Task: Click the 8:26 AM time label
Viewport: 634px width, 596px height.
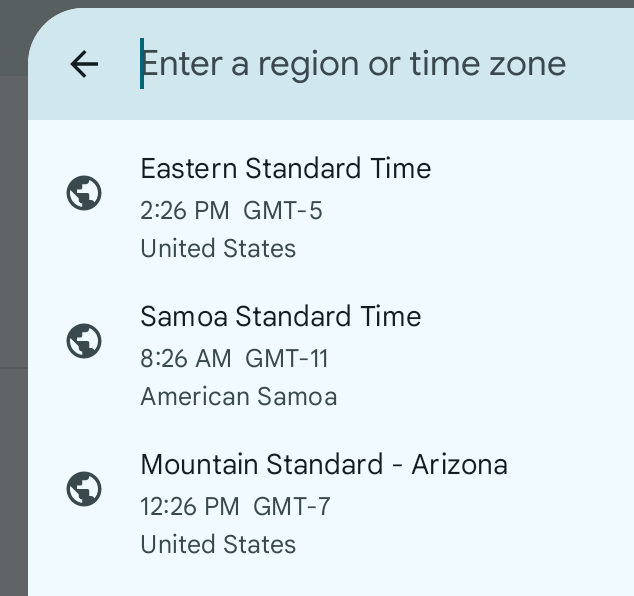Action: pyautogui.click(x=186, y=359)
